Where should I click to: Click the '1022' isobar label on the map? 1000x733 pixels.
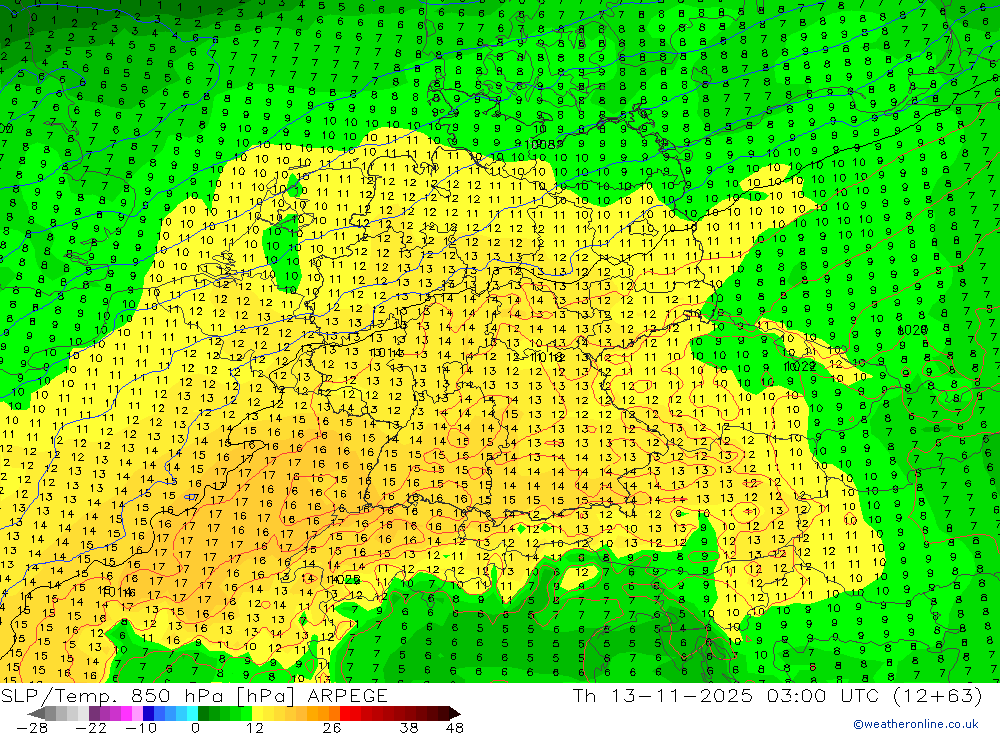pyautogui.click(x=800, y=366)
